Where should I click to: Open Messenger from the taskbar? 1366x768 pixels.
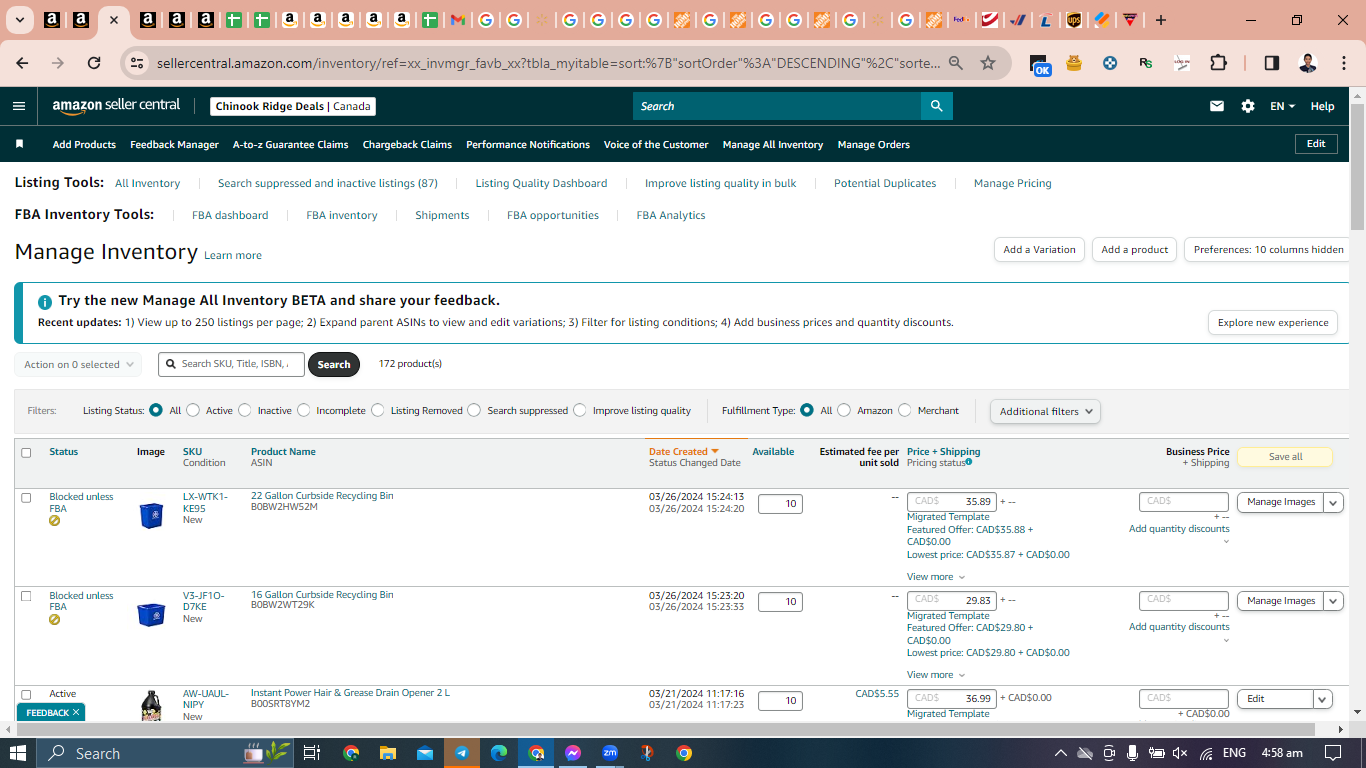pyautogui.click(x=573, y=753)
